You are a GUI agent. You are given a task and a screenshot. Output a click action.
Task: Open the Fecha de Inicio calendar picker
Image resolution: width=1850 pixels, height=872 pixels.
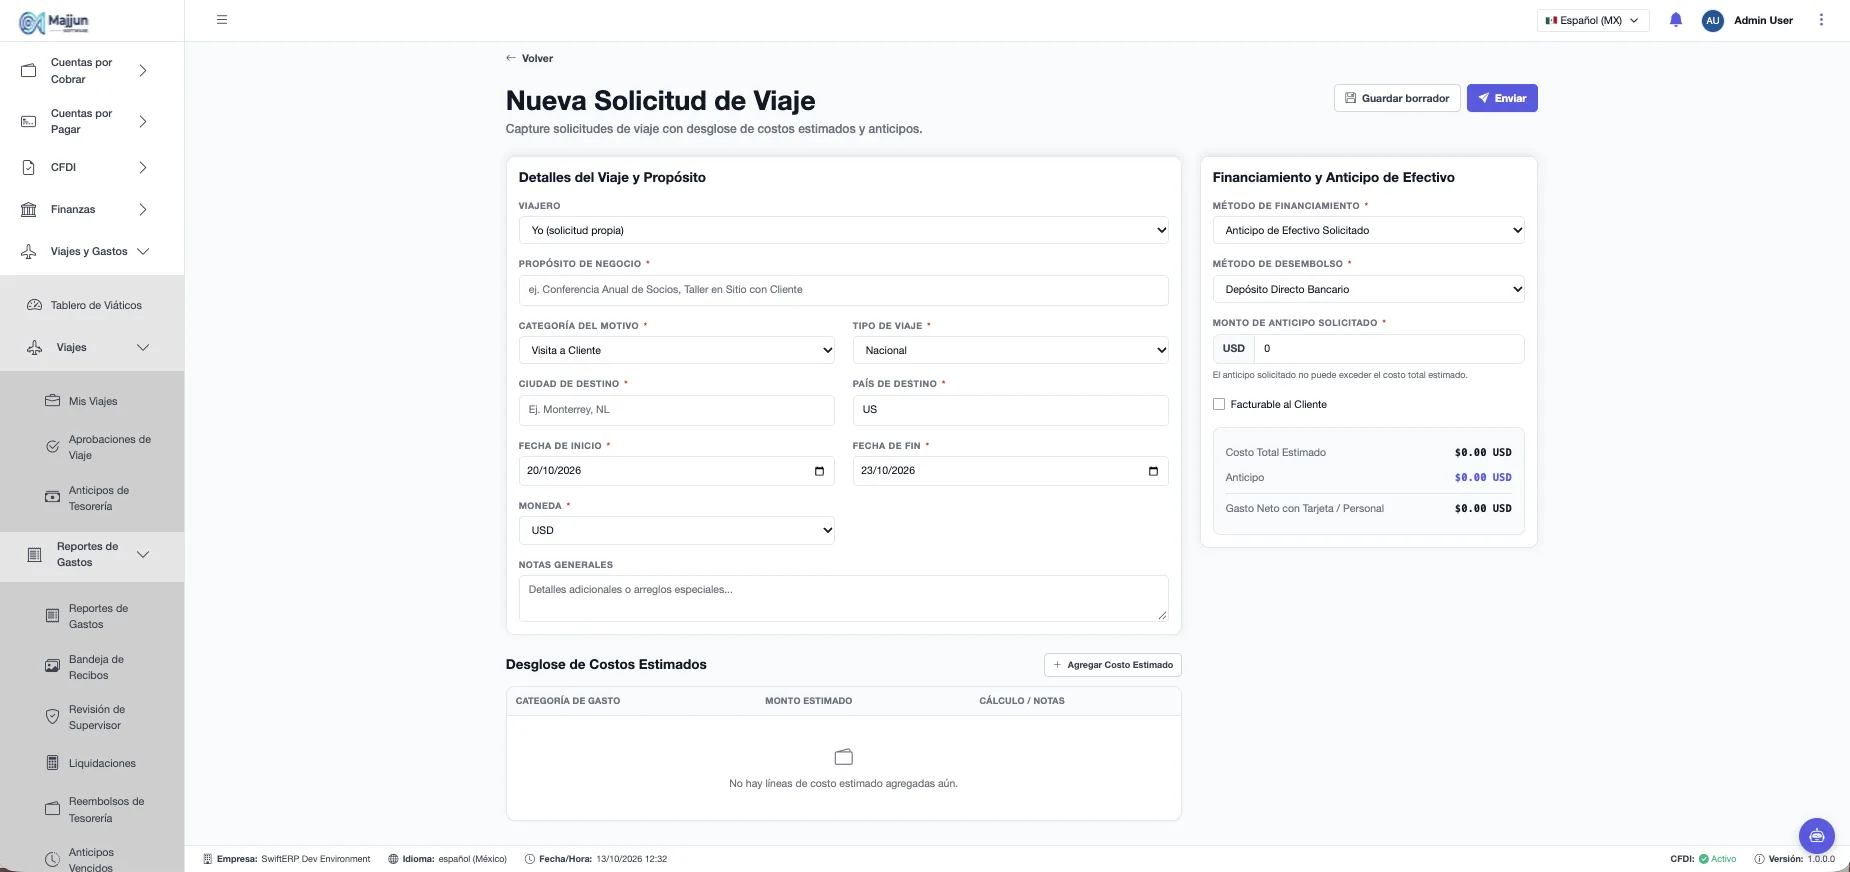819,471
